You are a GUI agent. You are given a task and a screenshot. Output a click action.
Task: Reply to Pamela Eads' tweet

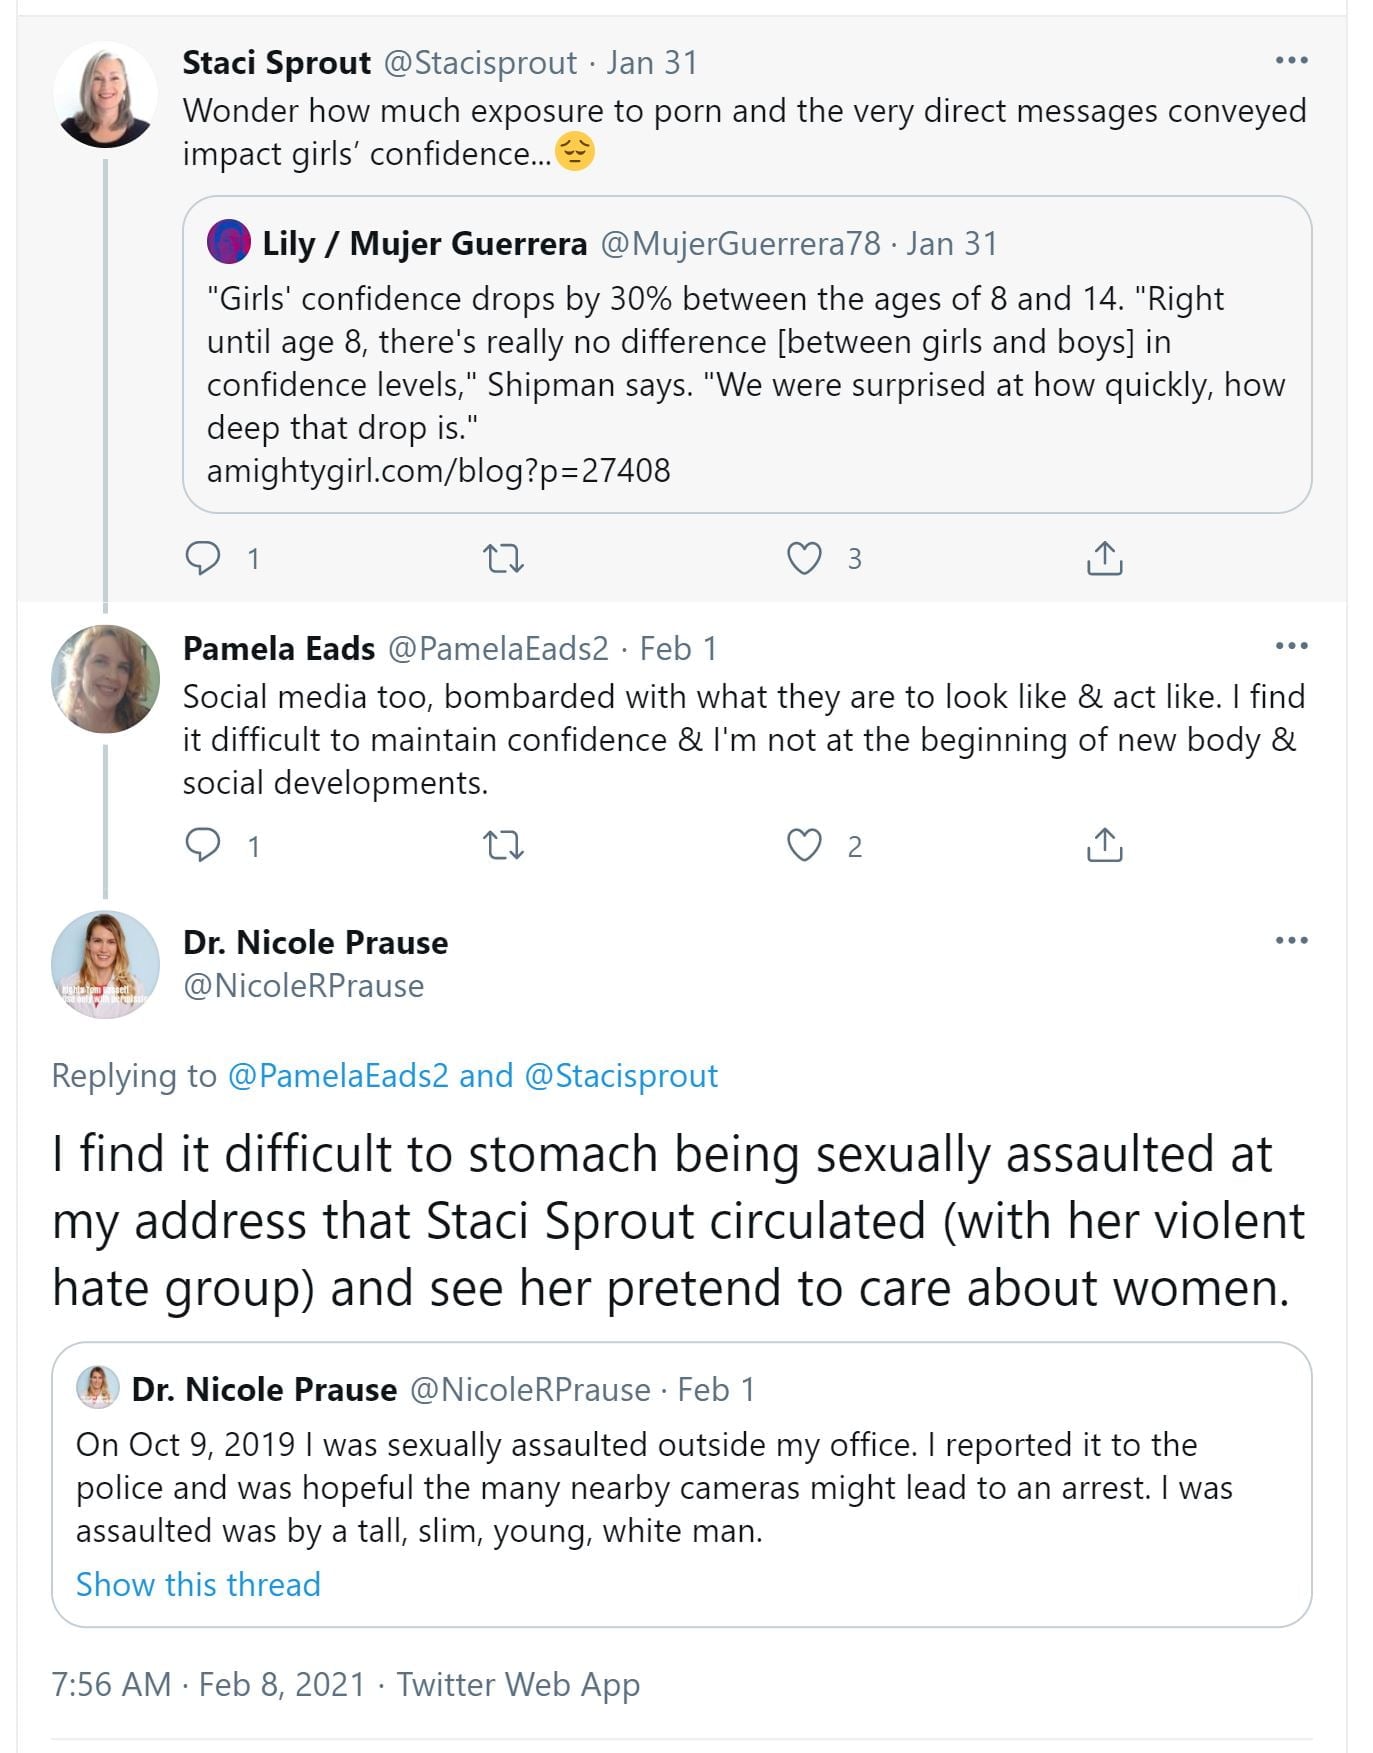tap(203, 846)
